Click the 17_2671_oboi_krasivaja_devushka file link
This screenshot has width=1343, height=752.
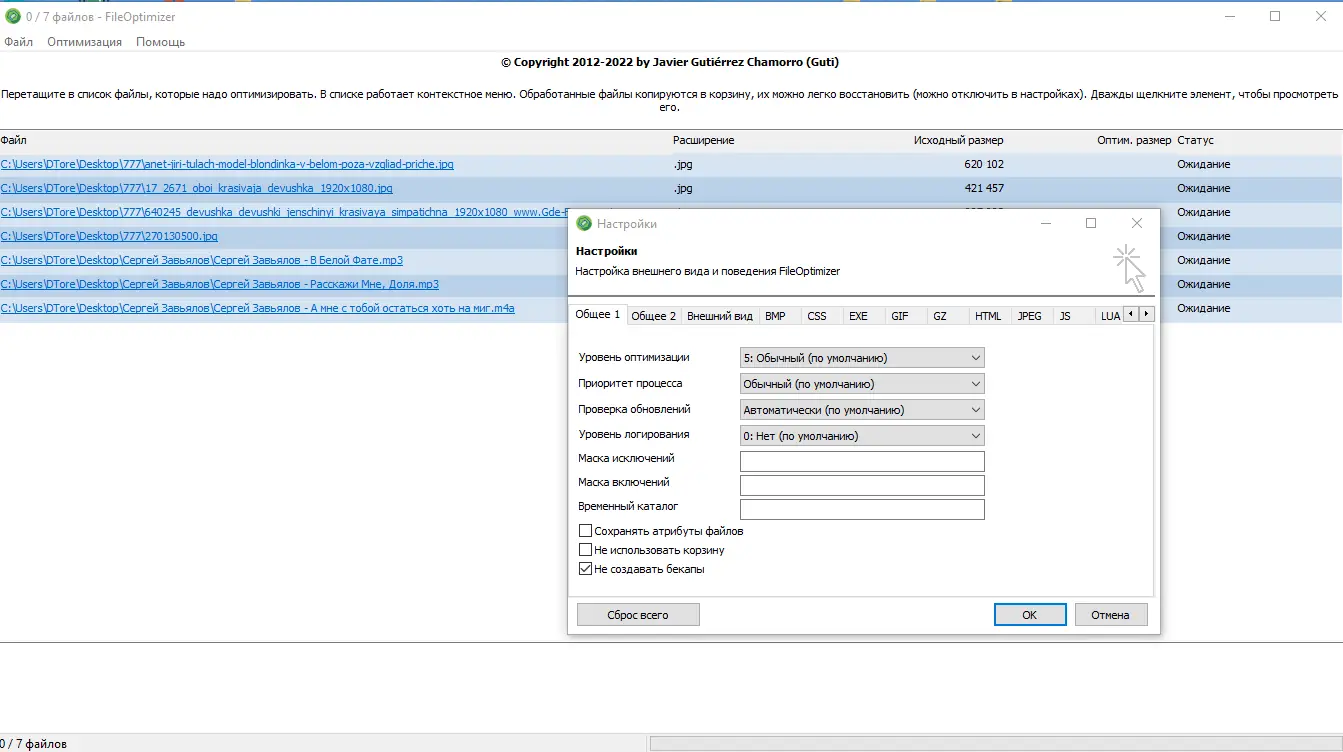tap(196, 188)
